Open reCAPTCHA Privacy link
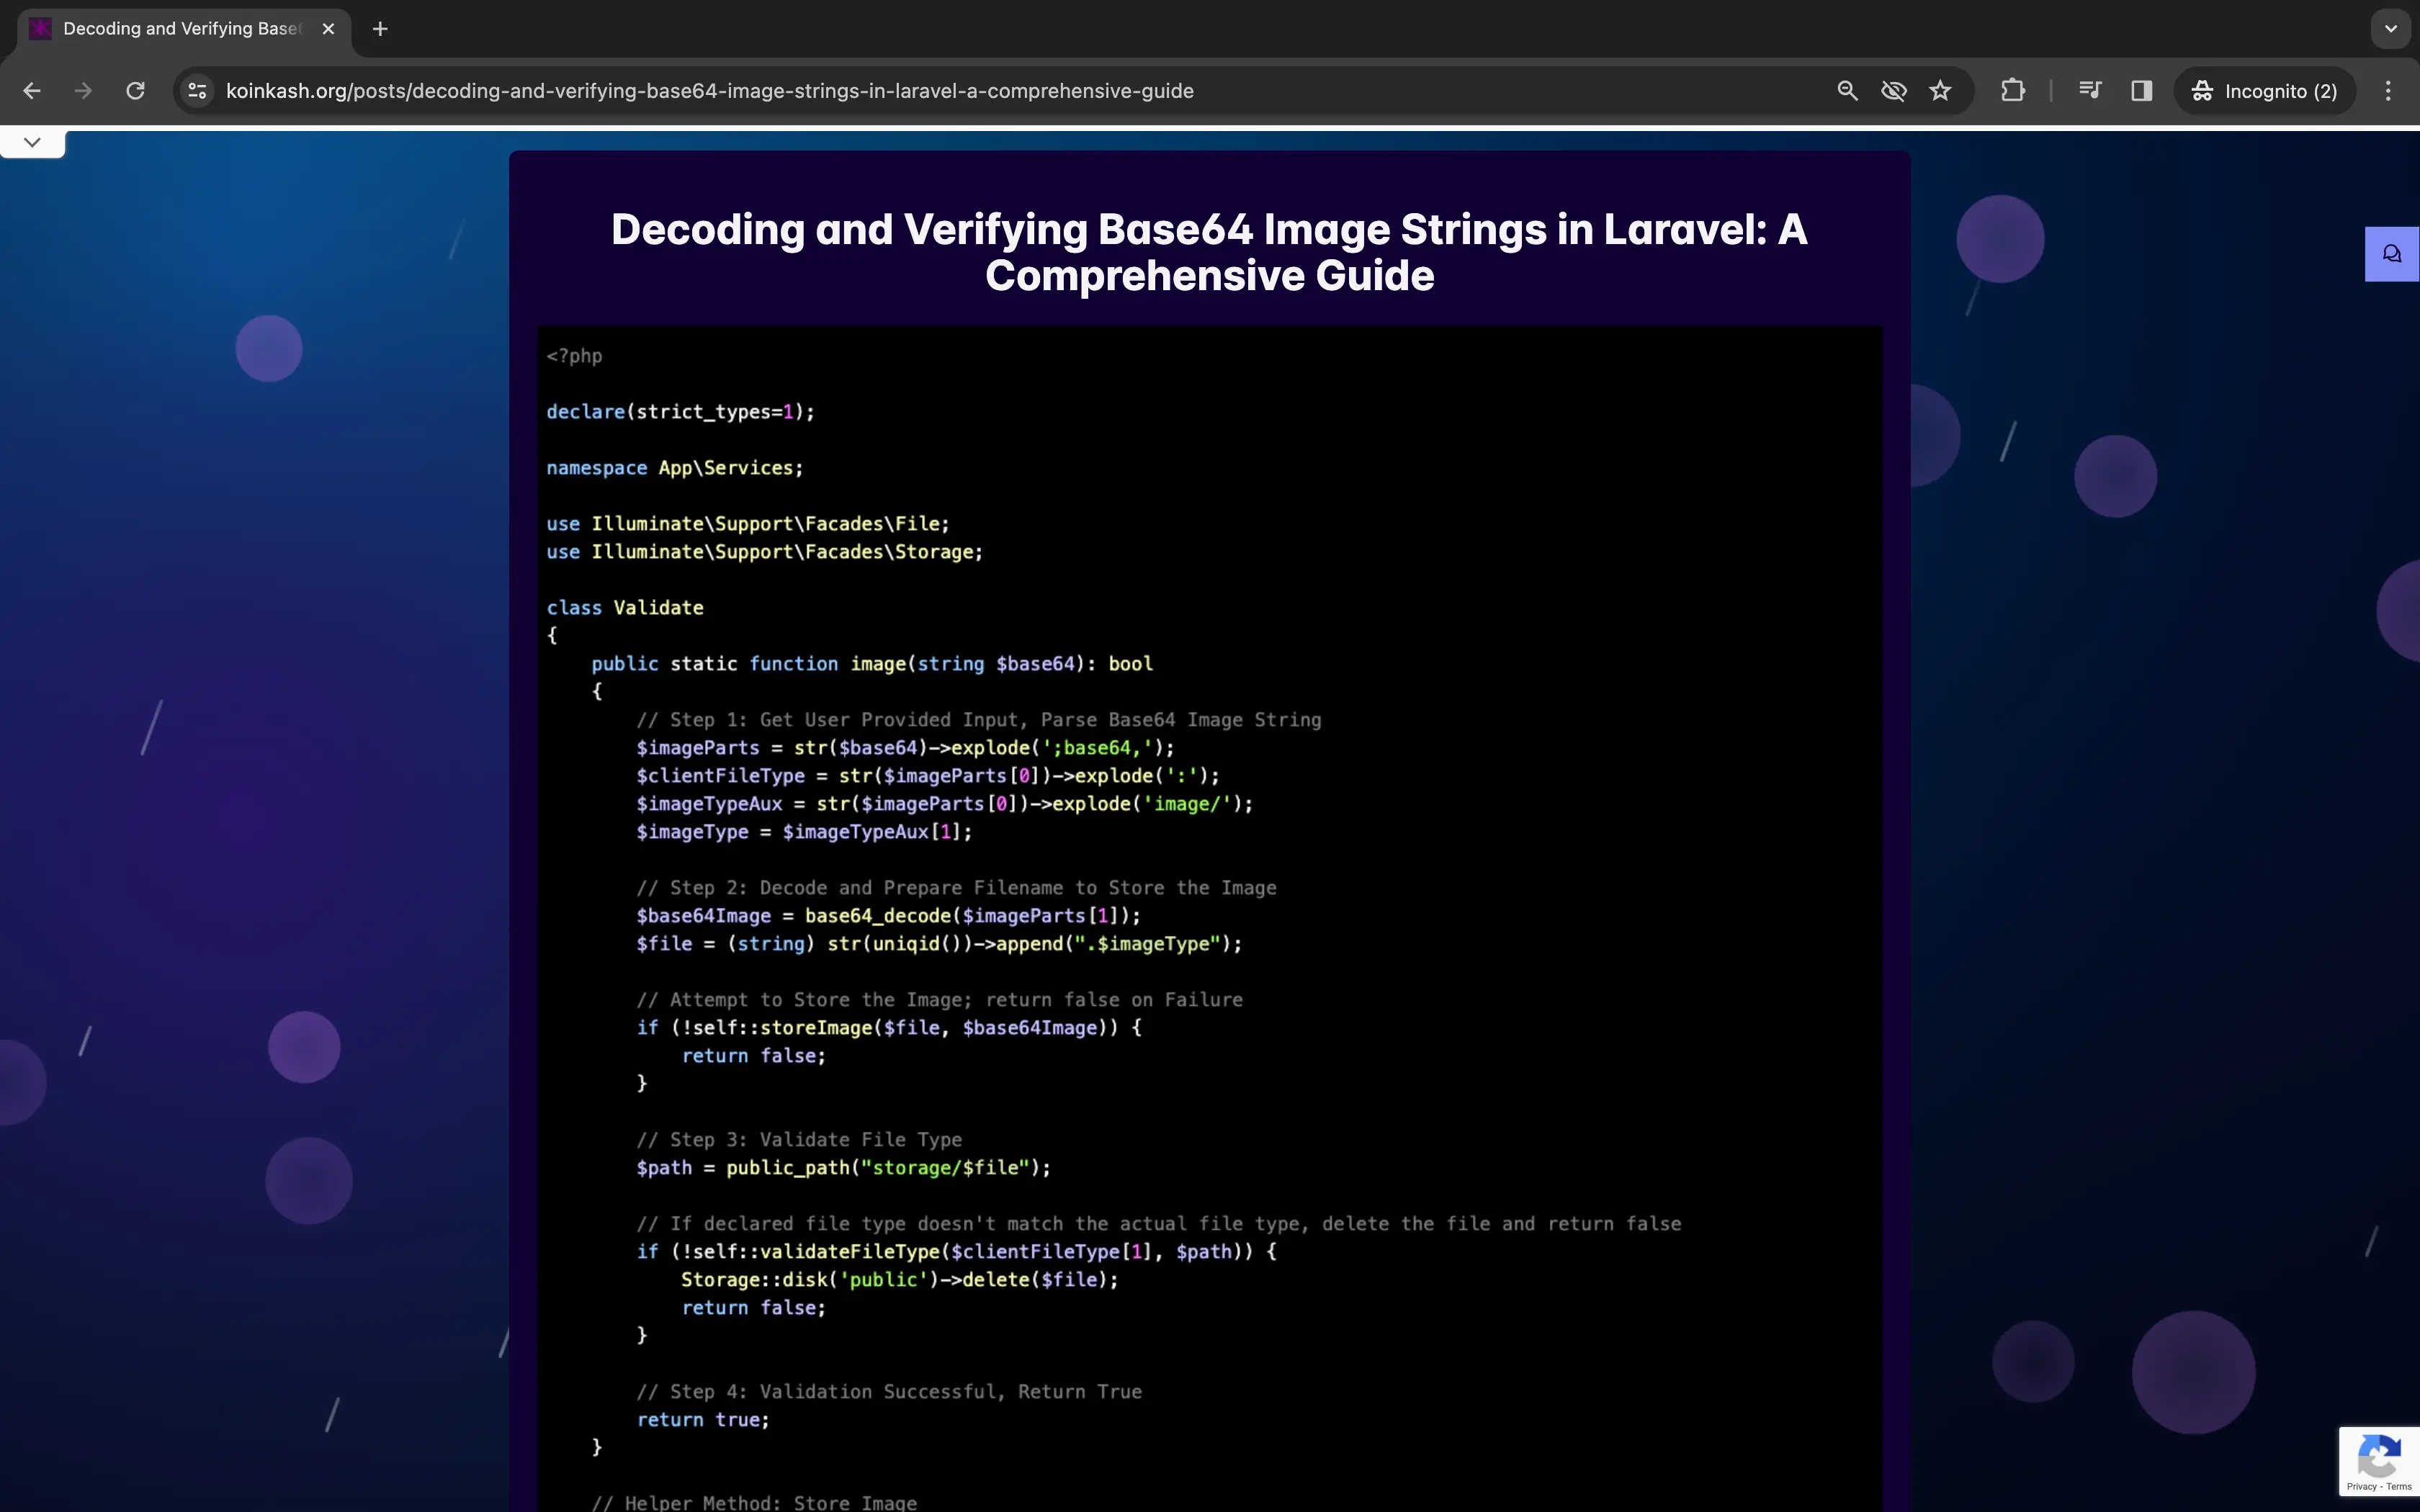The height and width of the screenshot is (1512, 2420). [x=2361, y=1487]
